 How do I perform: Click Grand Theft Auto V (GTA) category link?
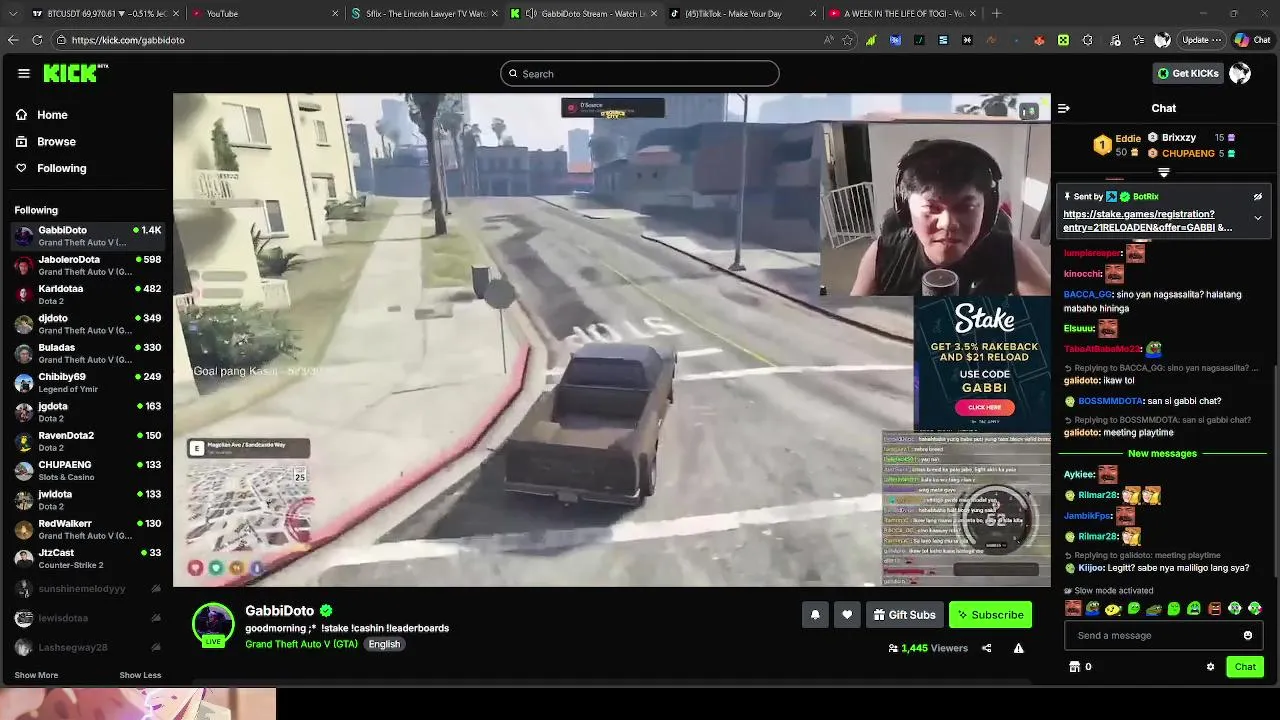click(301, 644)
